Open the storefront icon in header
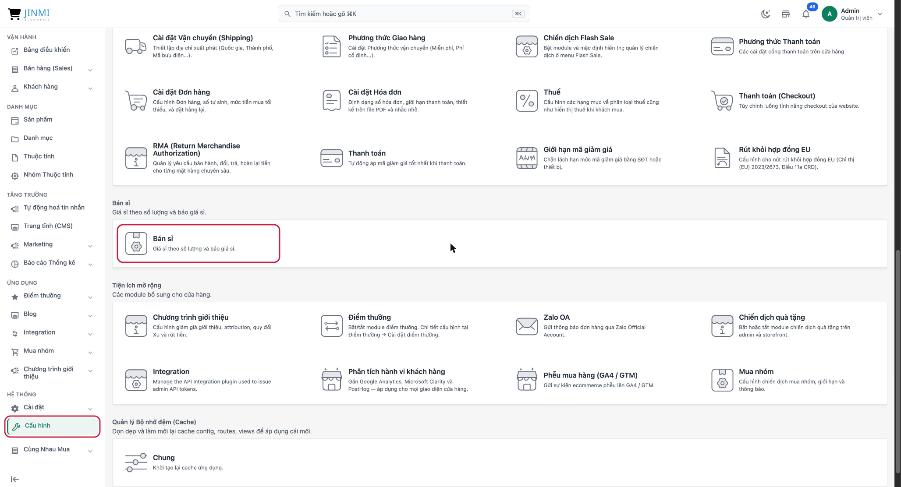901x487 pixels. 786,14
